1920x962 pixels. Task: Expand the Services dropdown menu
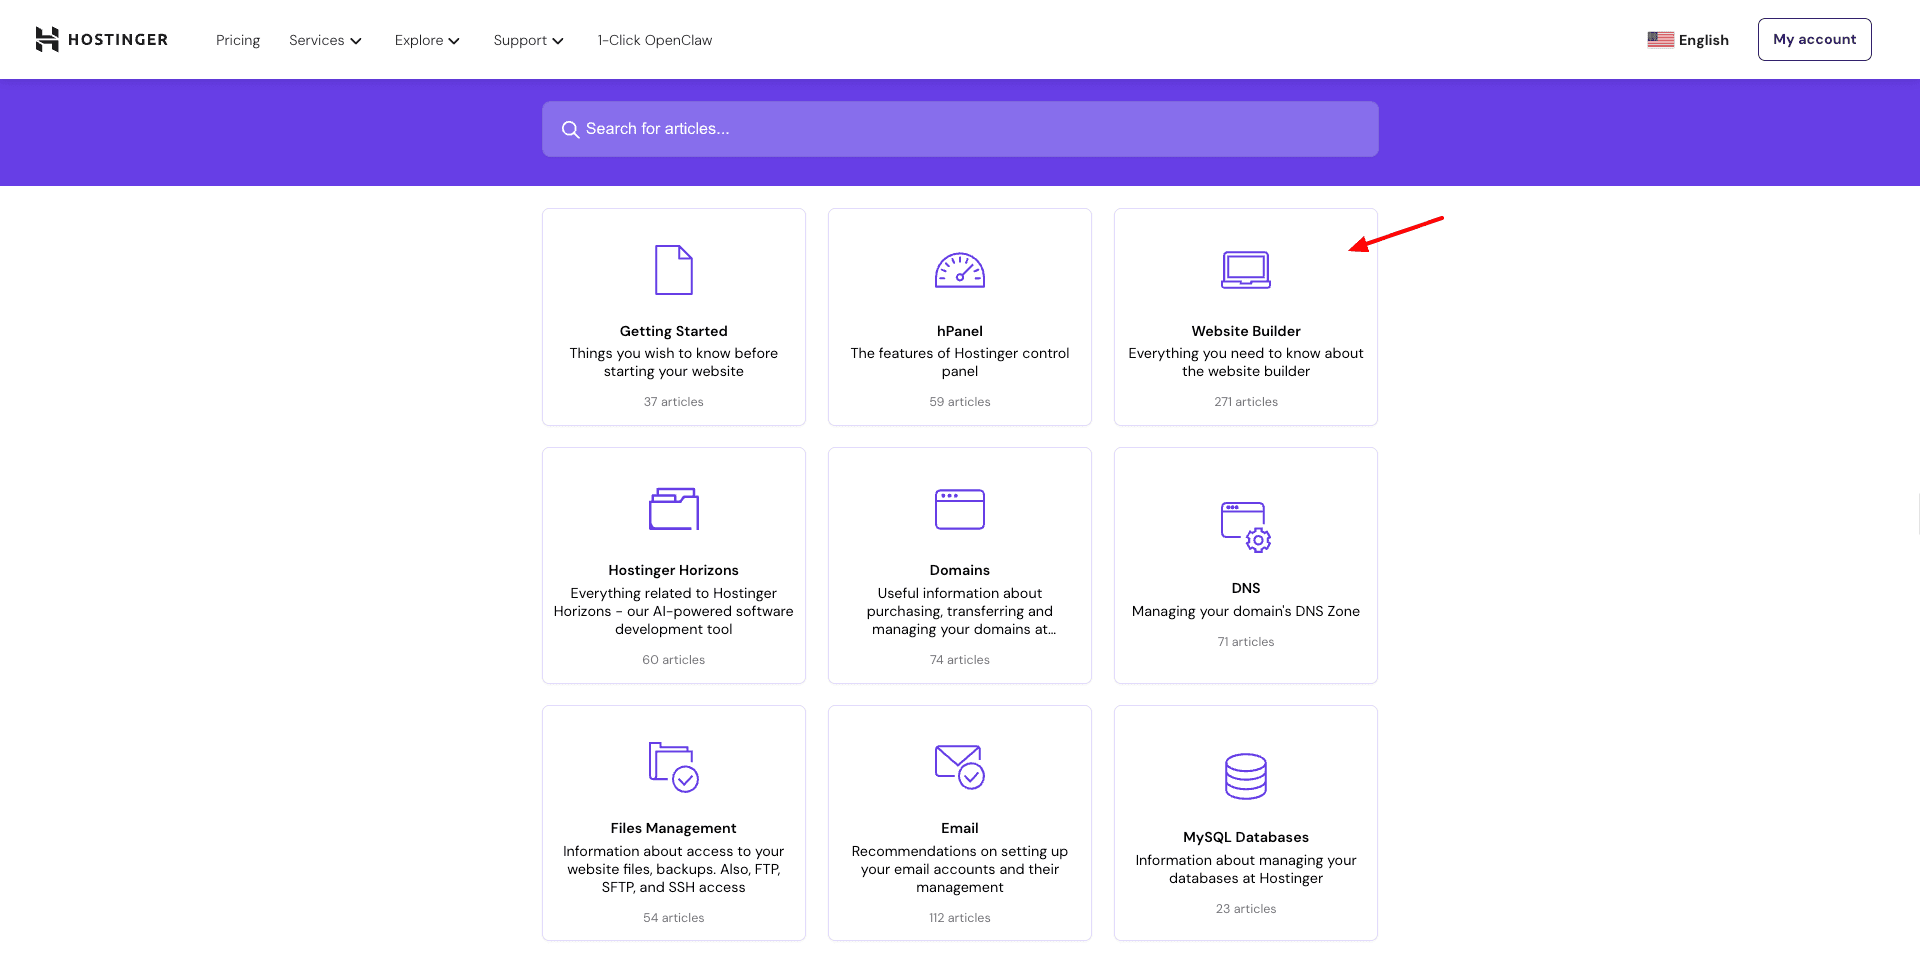pos(325,40)
